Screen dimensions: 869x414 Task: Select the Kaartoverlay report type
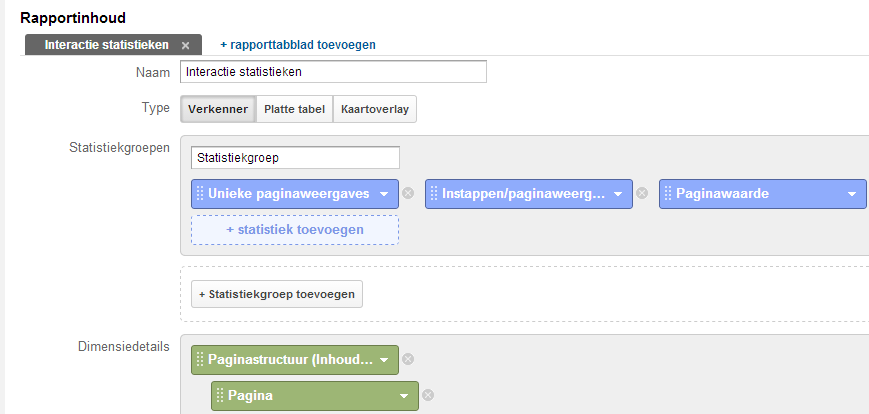[375, 109]
